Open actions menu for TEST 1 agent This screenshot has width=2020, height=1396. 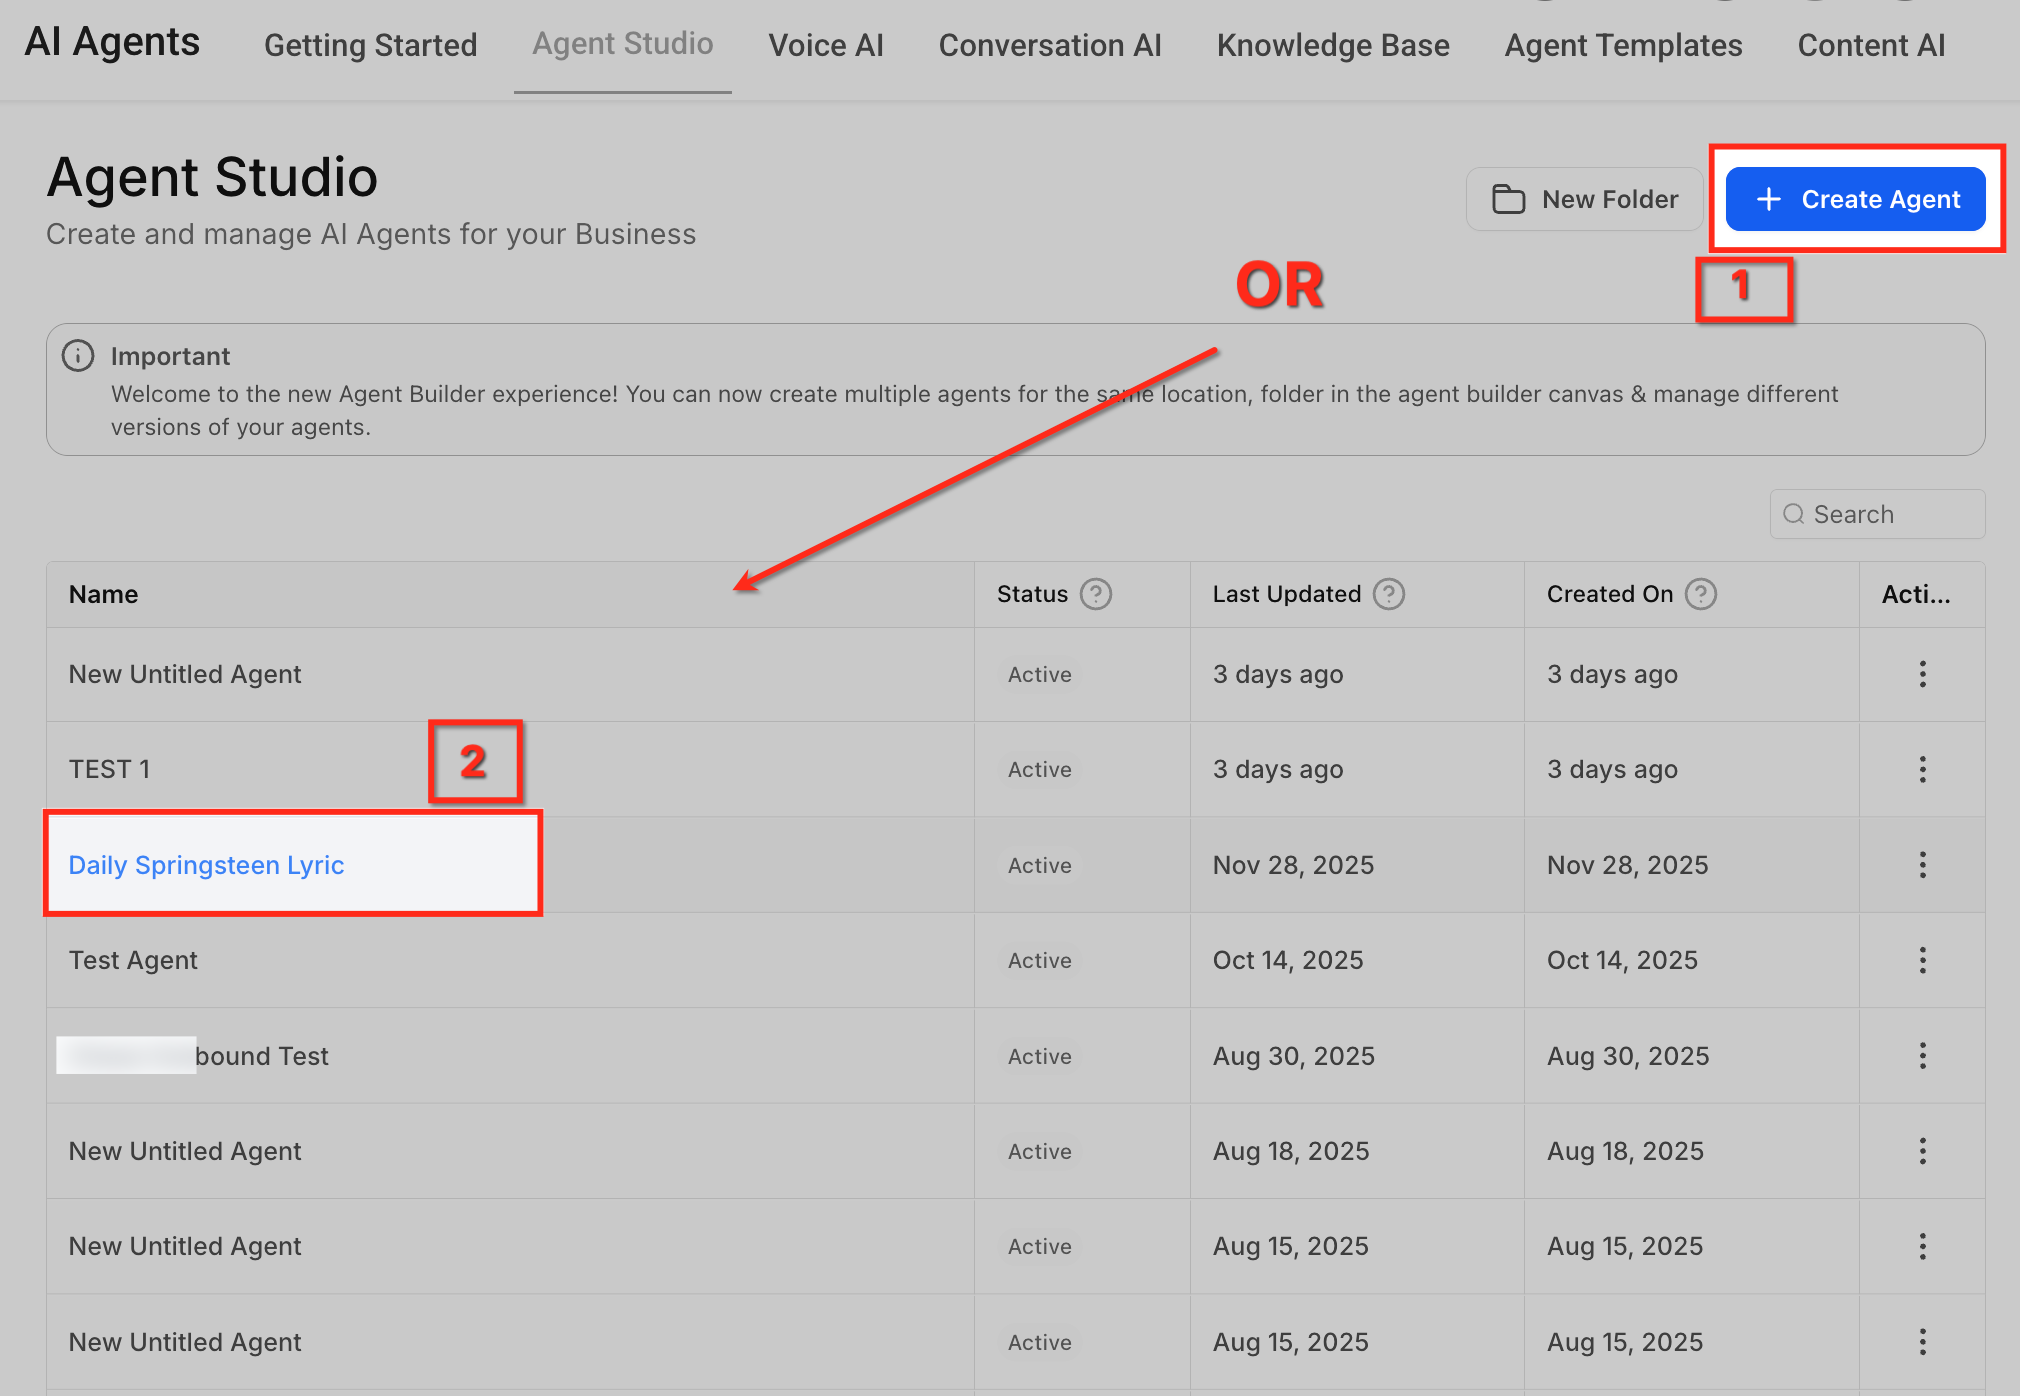1922,769
